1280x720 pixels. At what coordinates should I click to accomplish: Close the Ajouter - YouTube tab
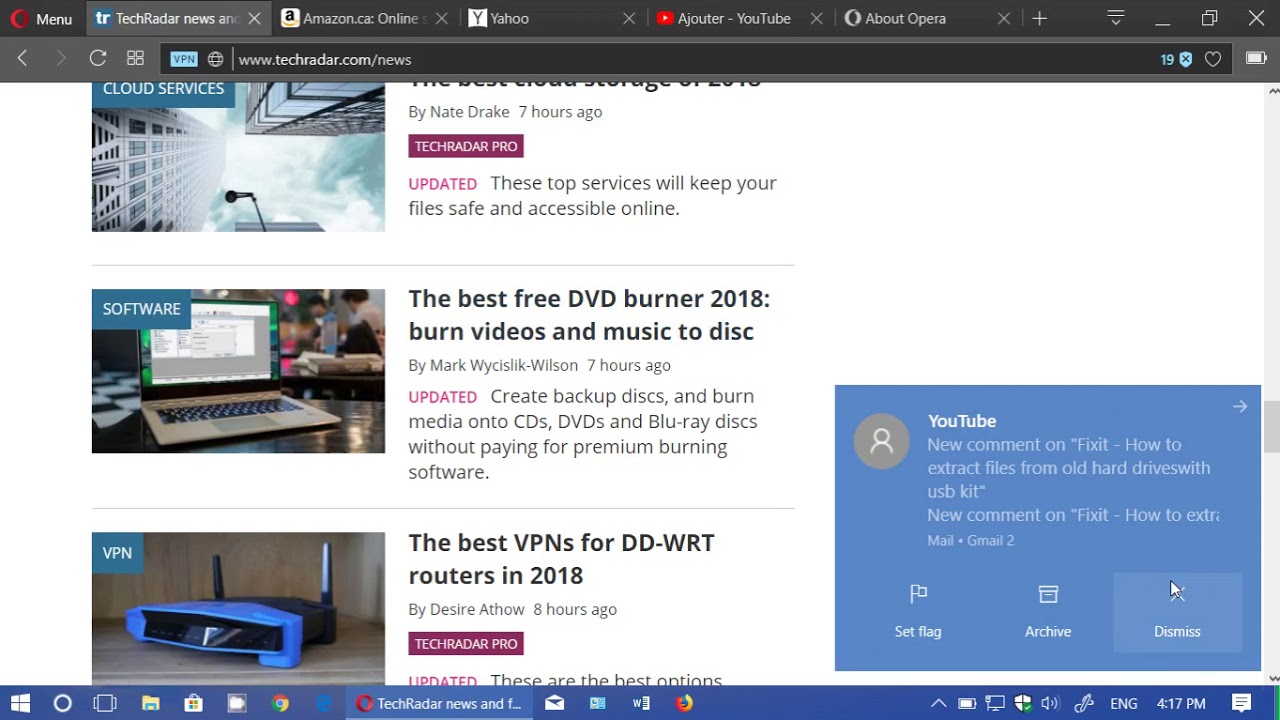[x=817, y=18]
